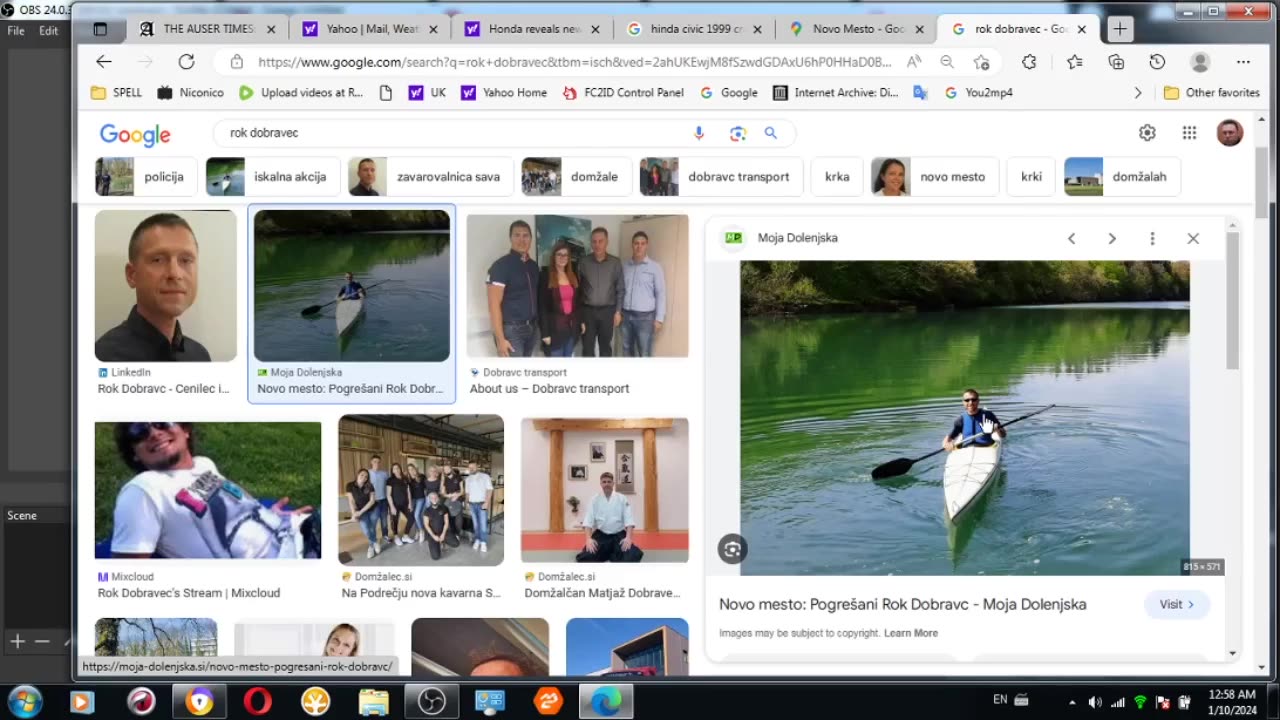1280x720 pixels.
Task: Click the browser address bar URL
Action: 575,62
